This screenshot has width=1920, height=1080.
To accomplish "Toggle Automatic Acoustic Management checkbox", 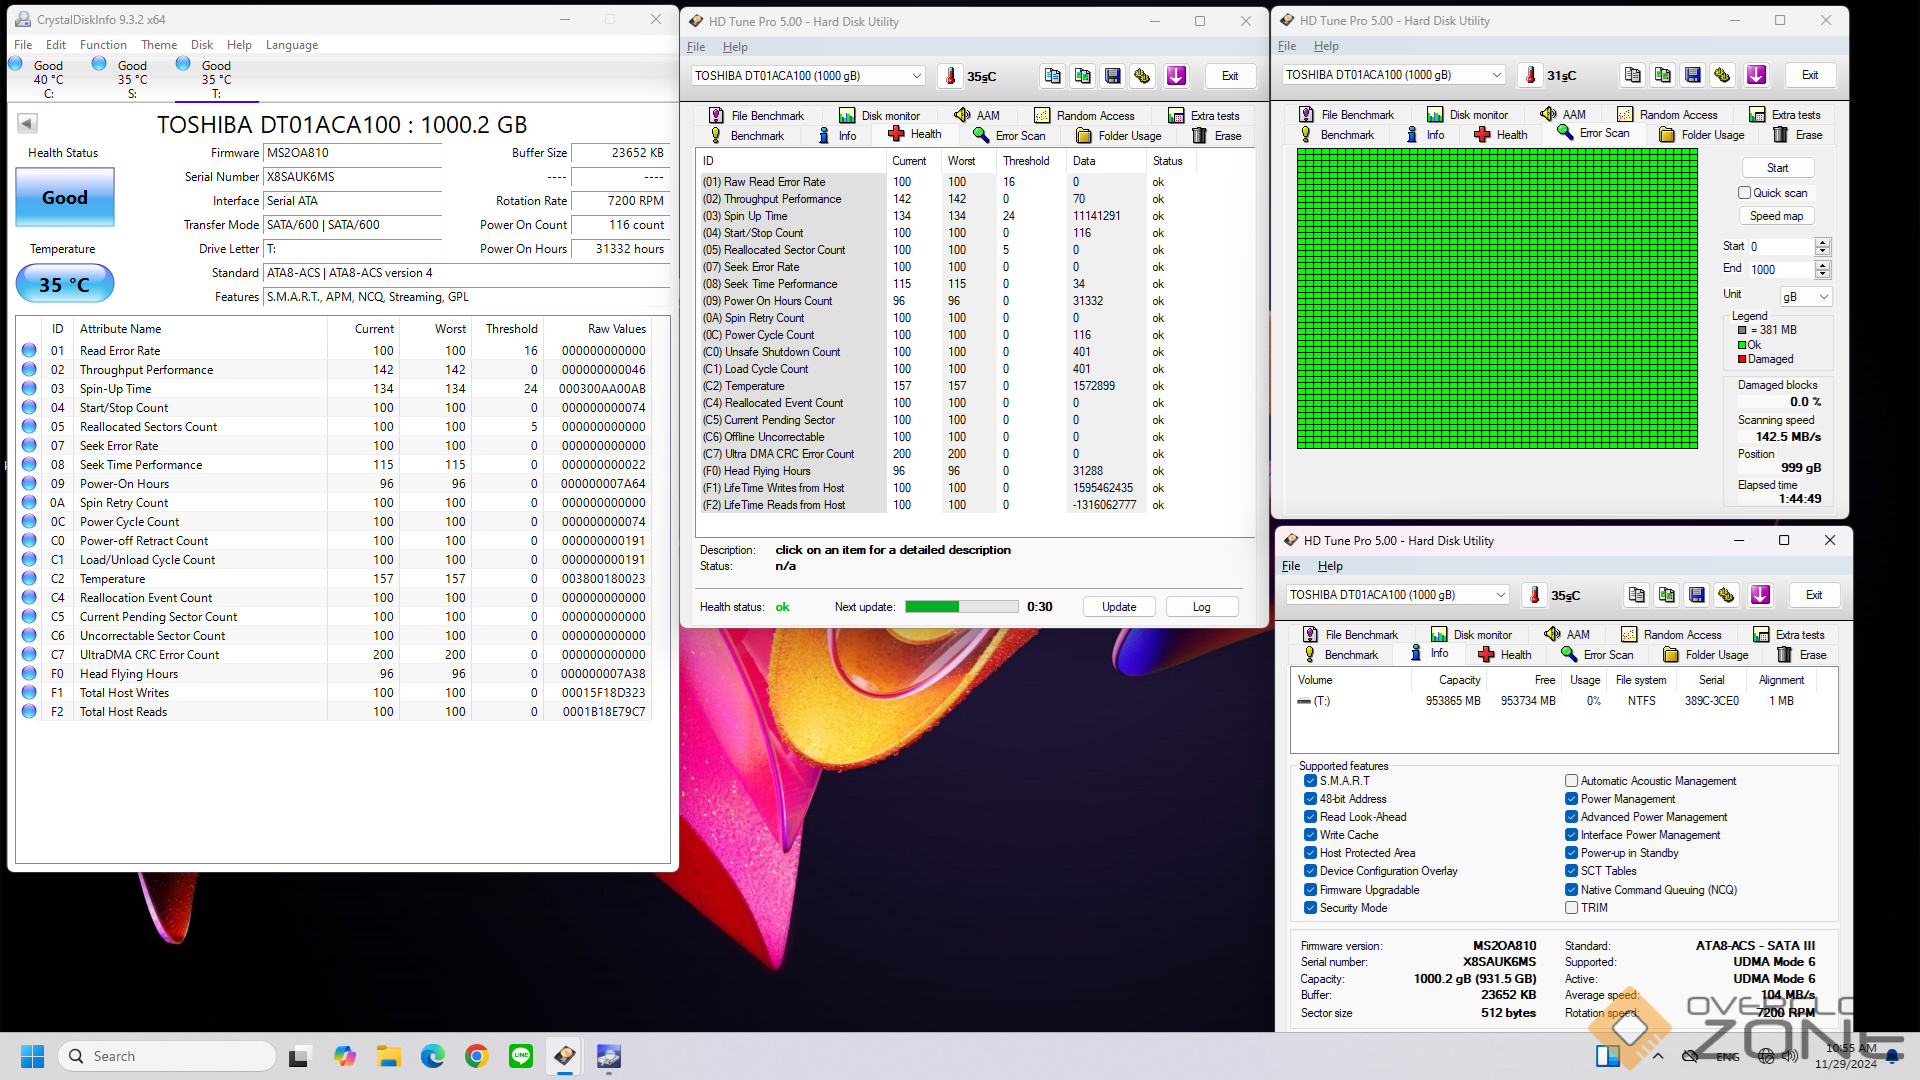I will pyautogui.click(x=1571, y=781).
